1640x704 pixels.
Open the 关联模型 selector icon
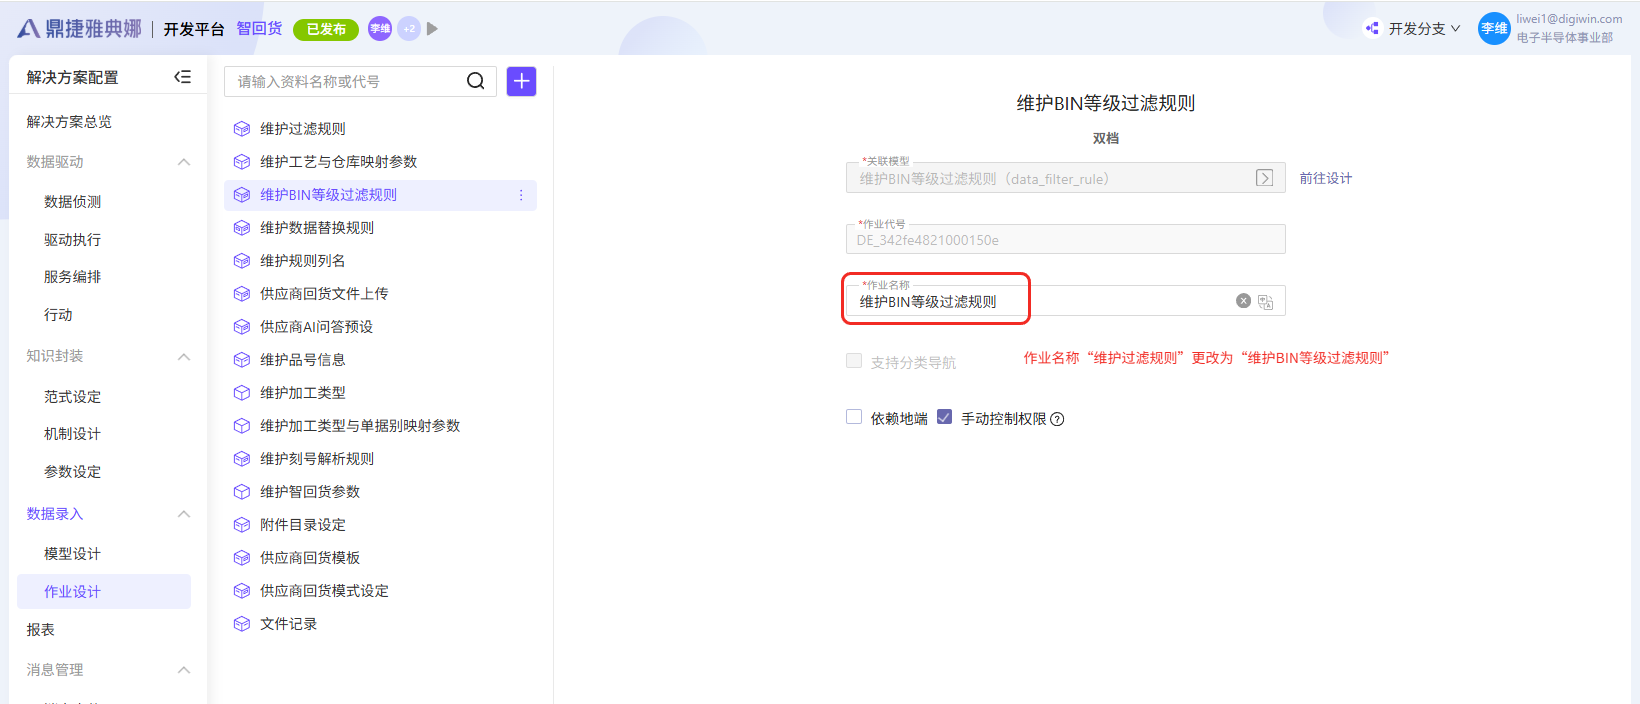pos(1264,178)
